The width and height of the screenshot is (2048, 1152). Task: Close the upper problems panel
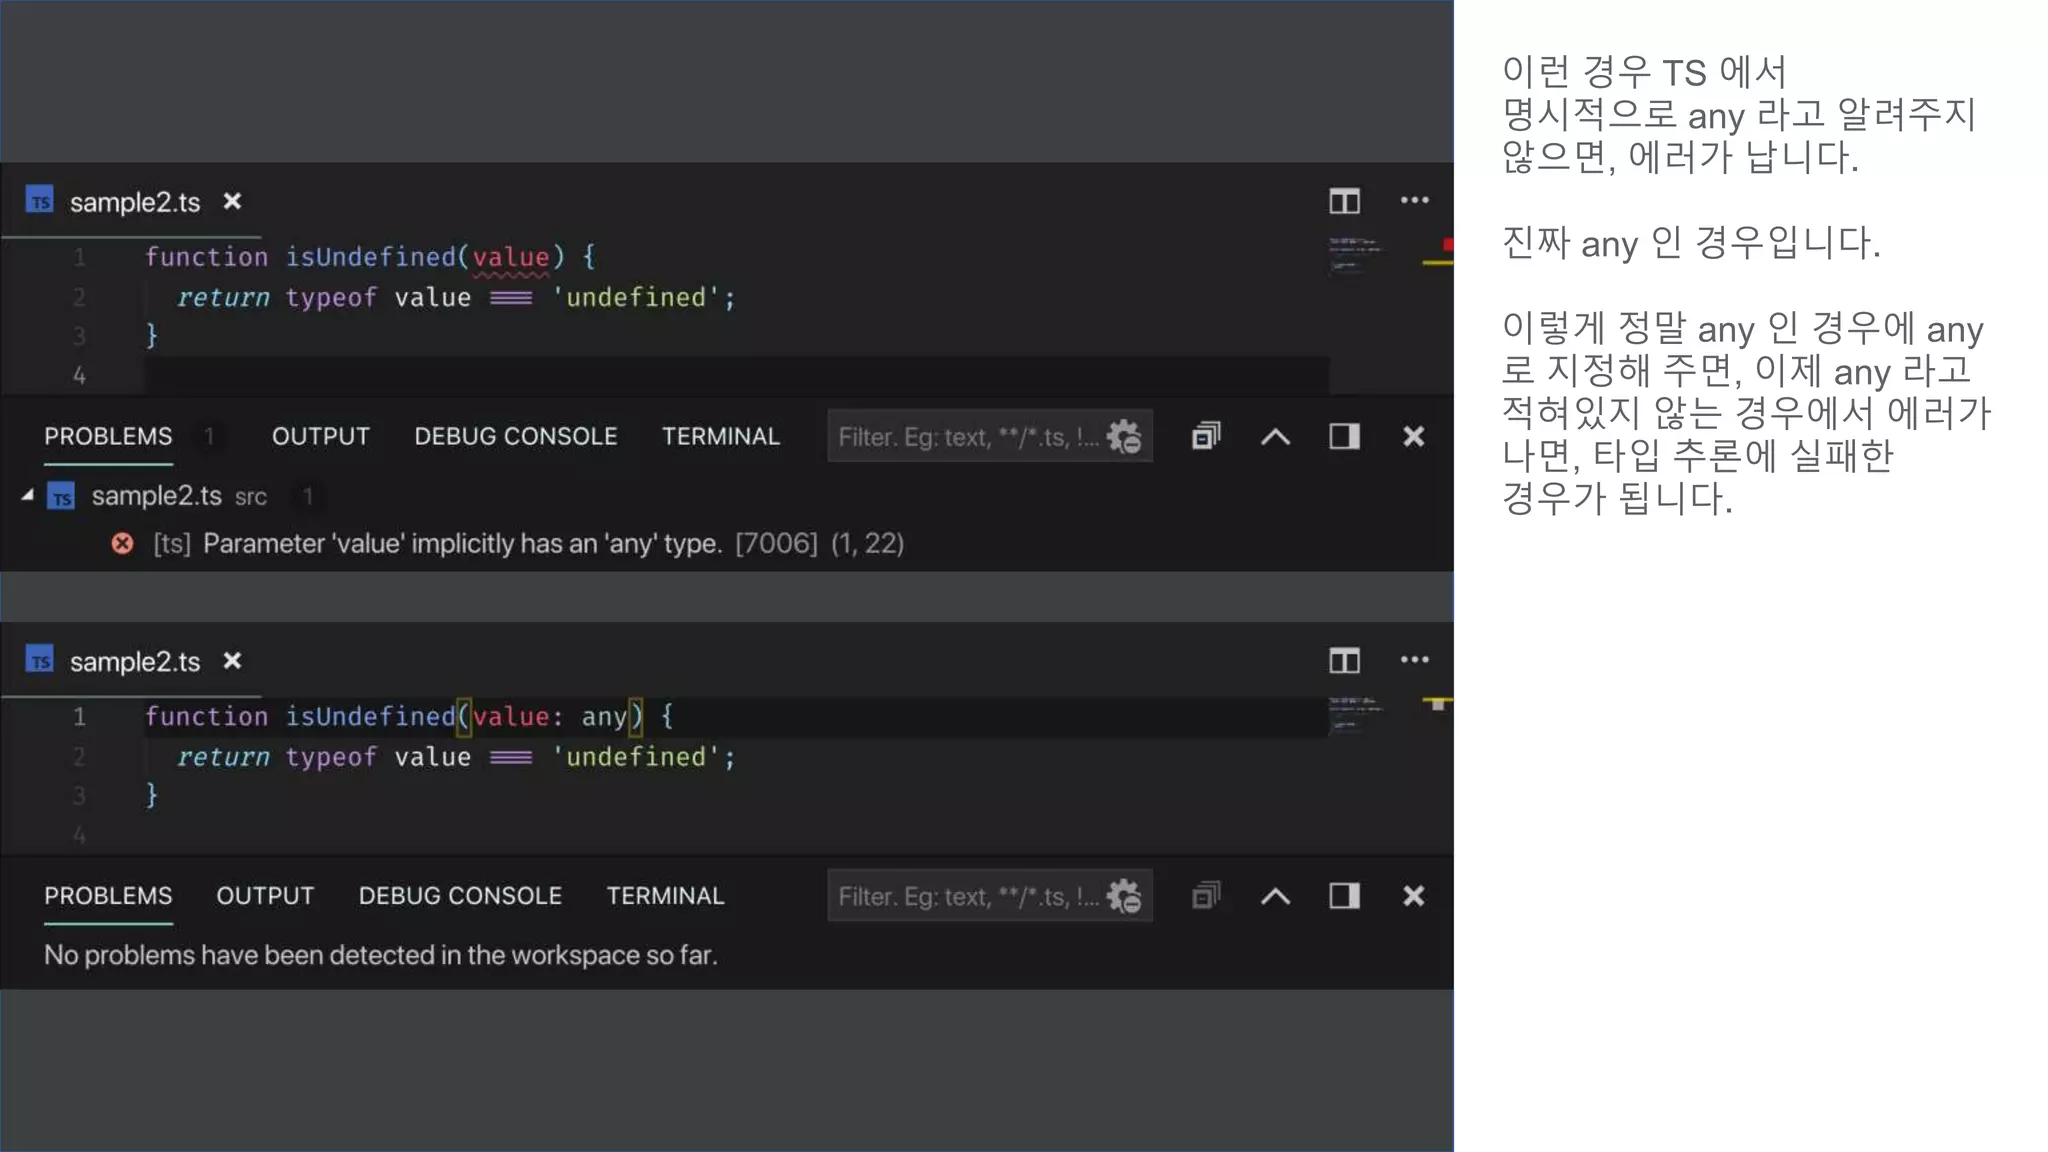(x=1413, y=436)
